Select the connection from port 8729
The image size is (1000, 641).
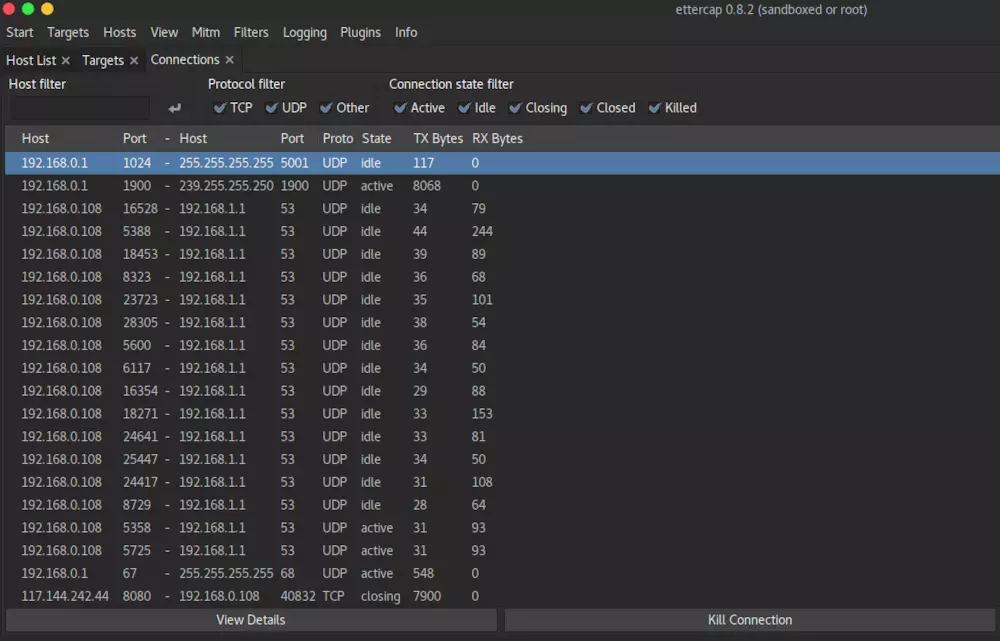(x=503, y=505)
